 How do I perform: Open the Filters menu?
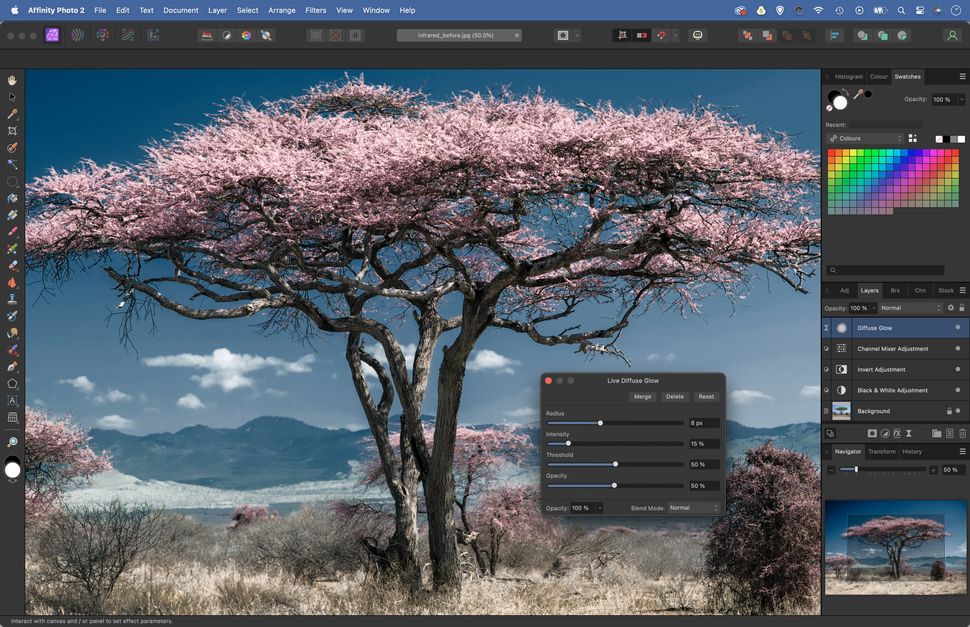pyautogui.click(x=315, y=10)
